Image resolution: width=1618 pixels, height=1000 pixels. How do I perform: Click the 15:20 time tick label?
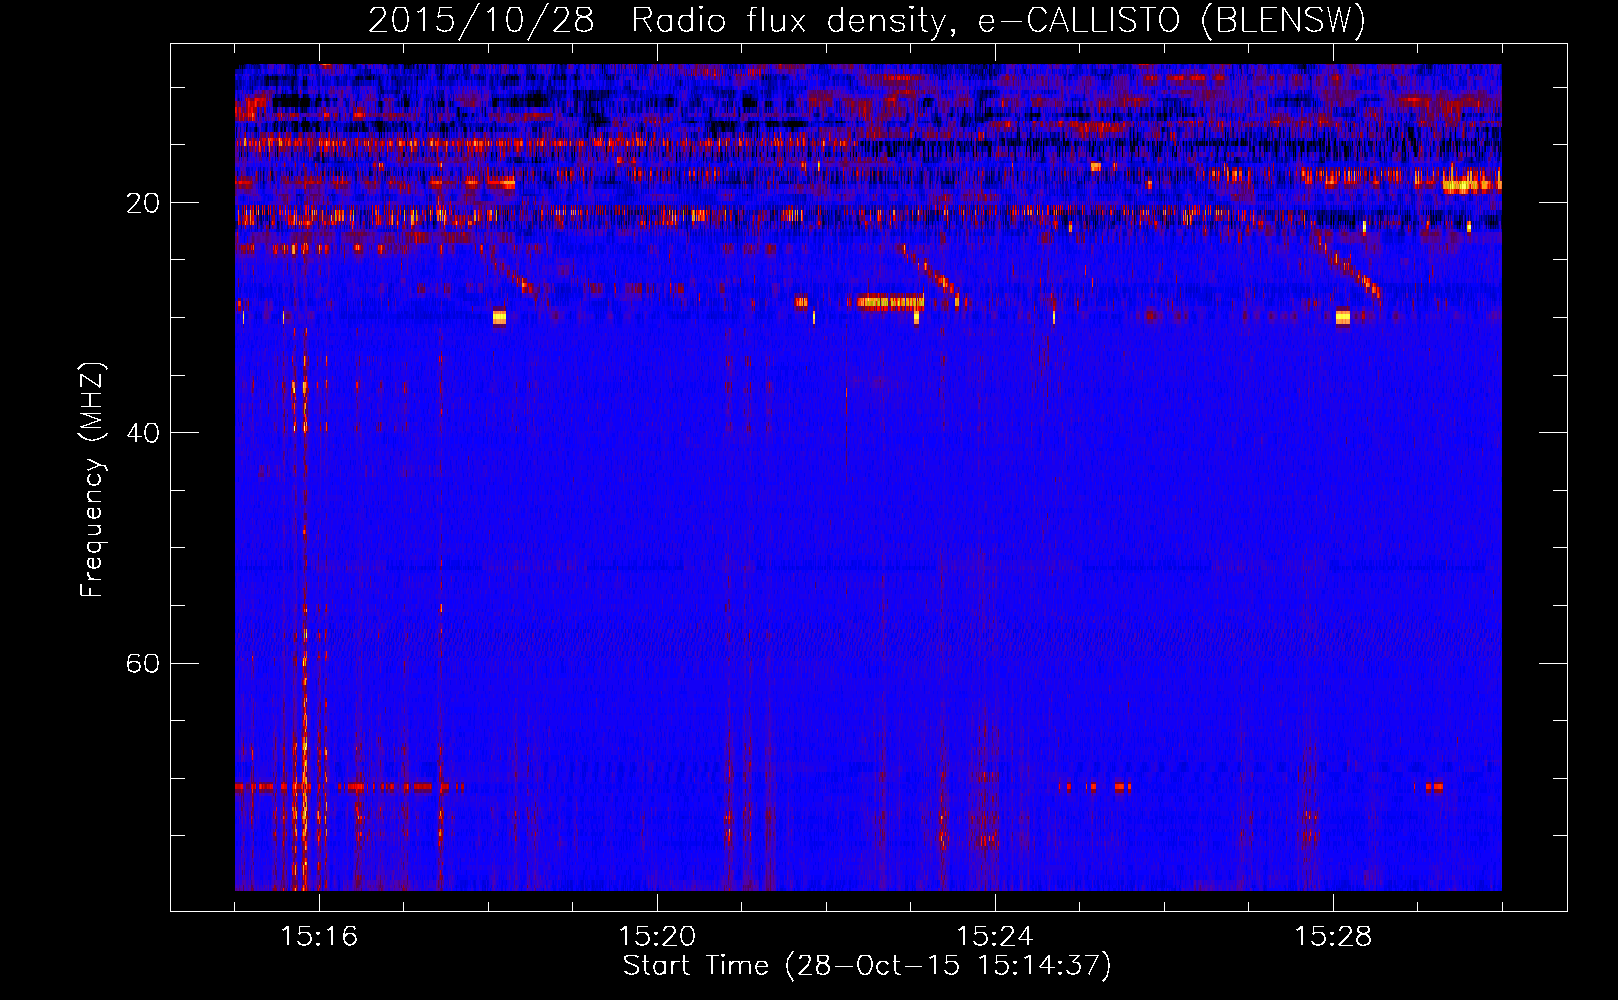[x=657, y=936]
